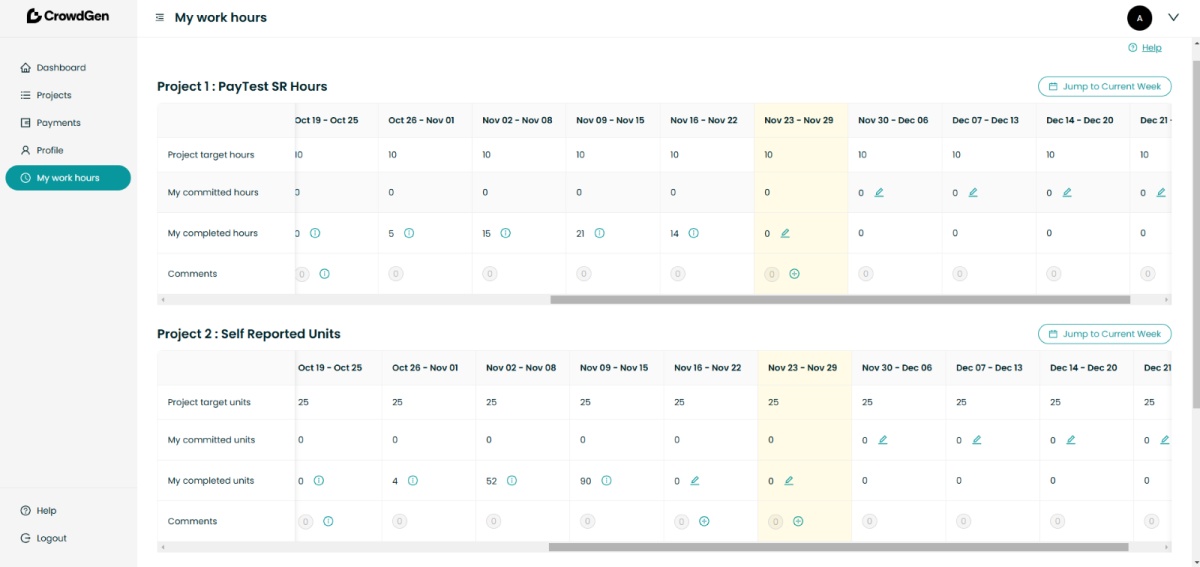Jump to Current Week for Project 2
Screen dimensions: 1200x567
click(1104, 333)
